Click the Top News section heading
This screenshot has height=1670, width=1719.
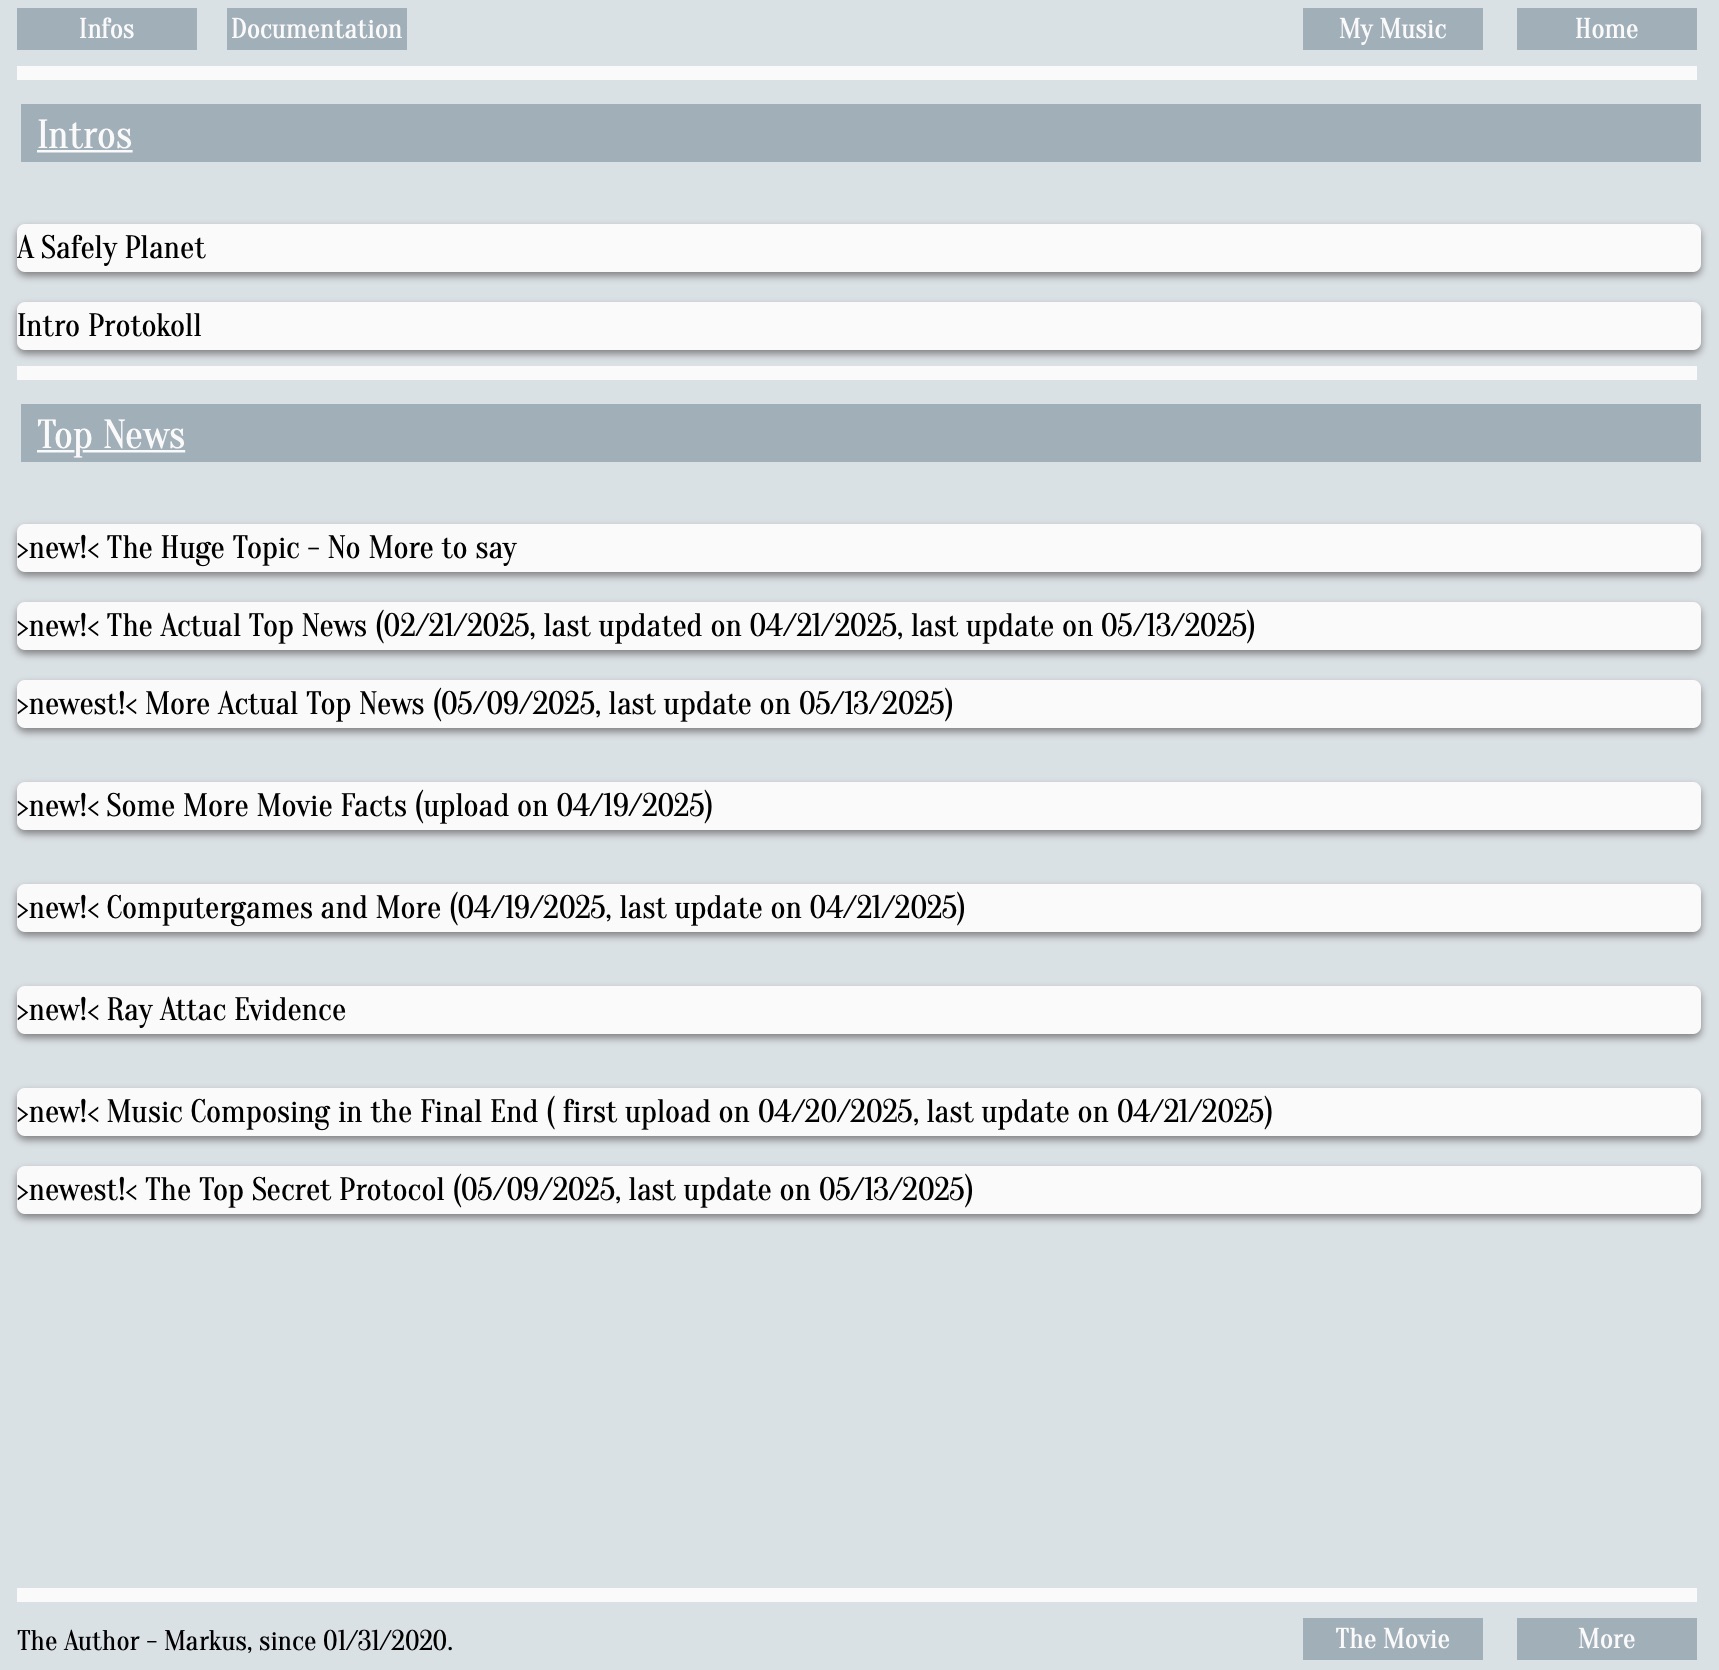tap(111, 435)
